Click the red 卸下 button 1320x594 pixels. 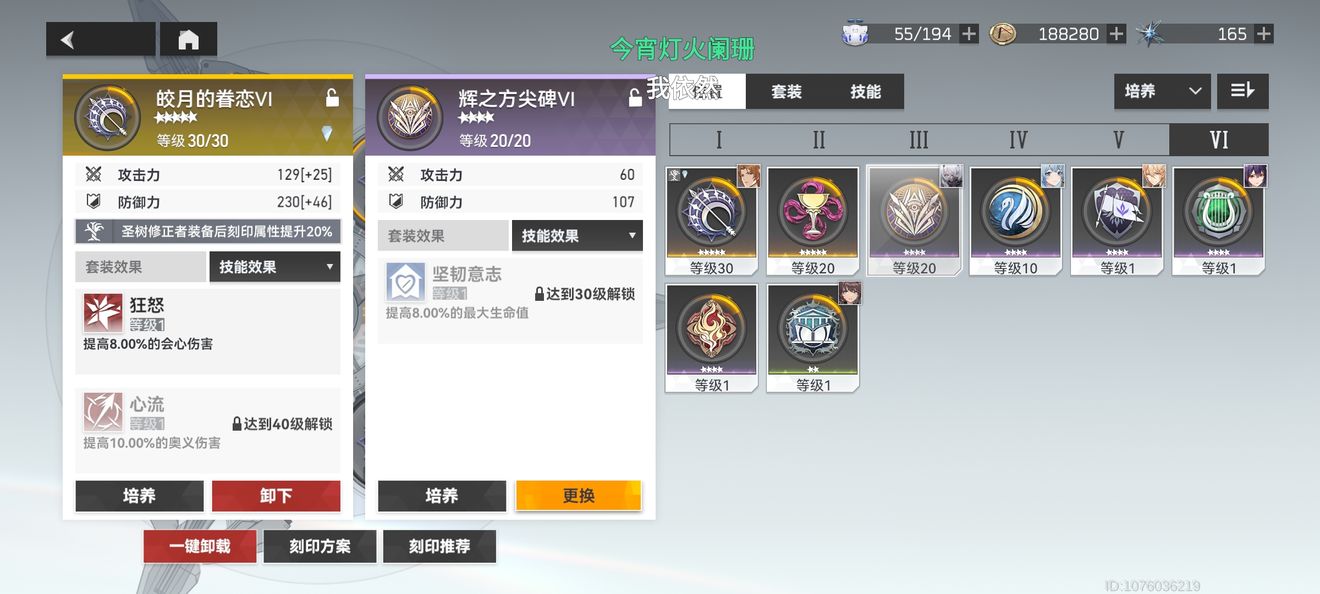click(x=276, y=496)
